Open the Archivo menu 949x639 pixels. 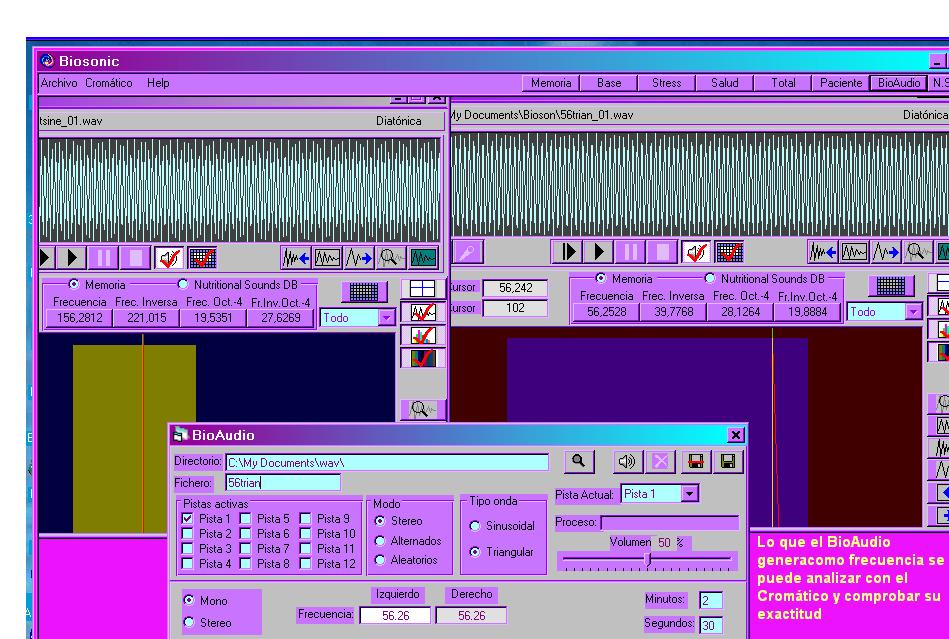tap(59, 83)
